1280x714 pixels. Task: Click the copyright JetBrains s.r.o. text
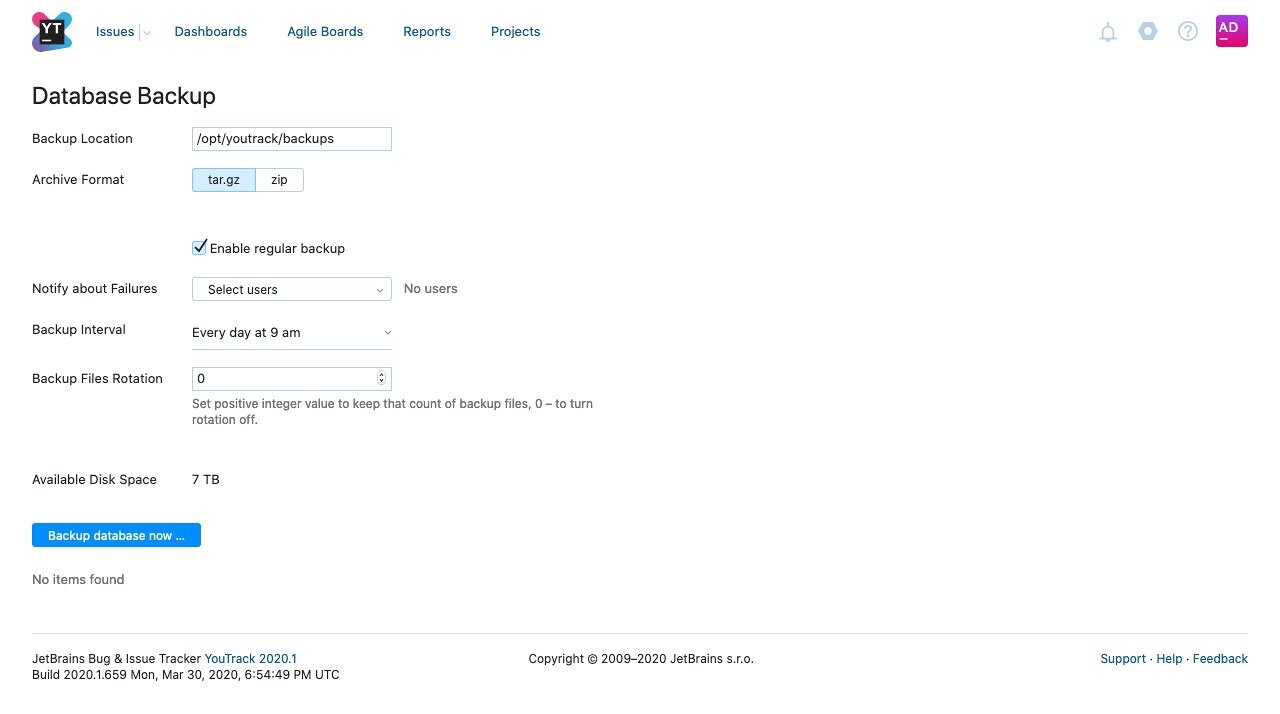pos(641,659)
